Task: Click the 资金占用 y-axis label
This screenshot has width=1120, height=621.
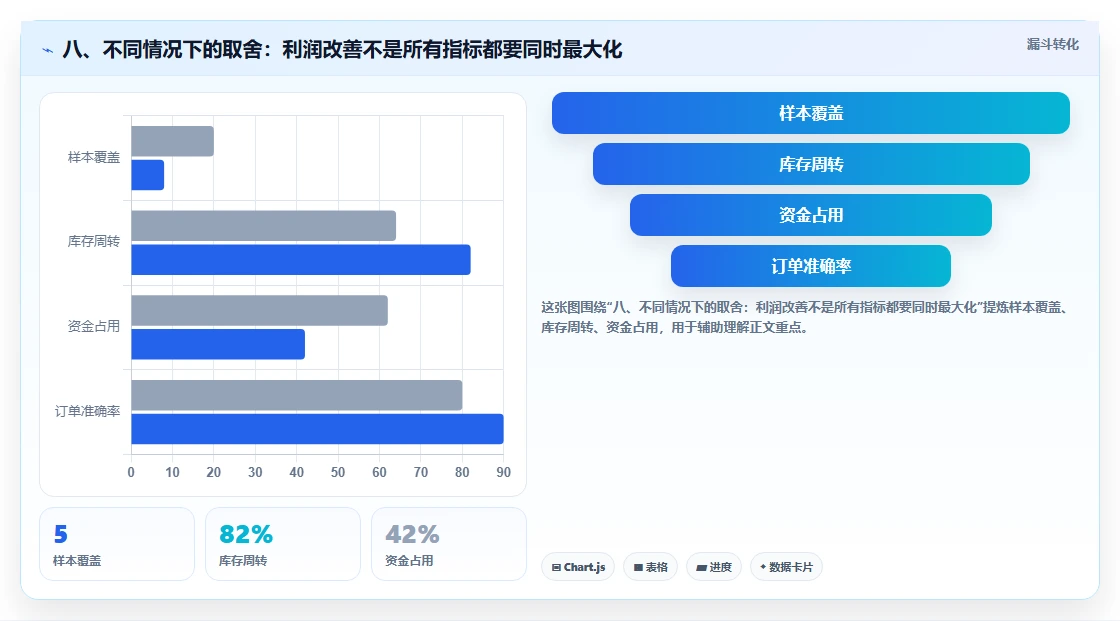Action: 94,327
